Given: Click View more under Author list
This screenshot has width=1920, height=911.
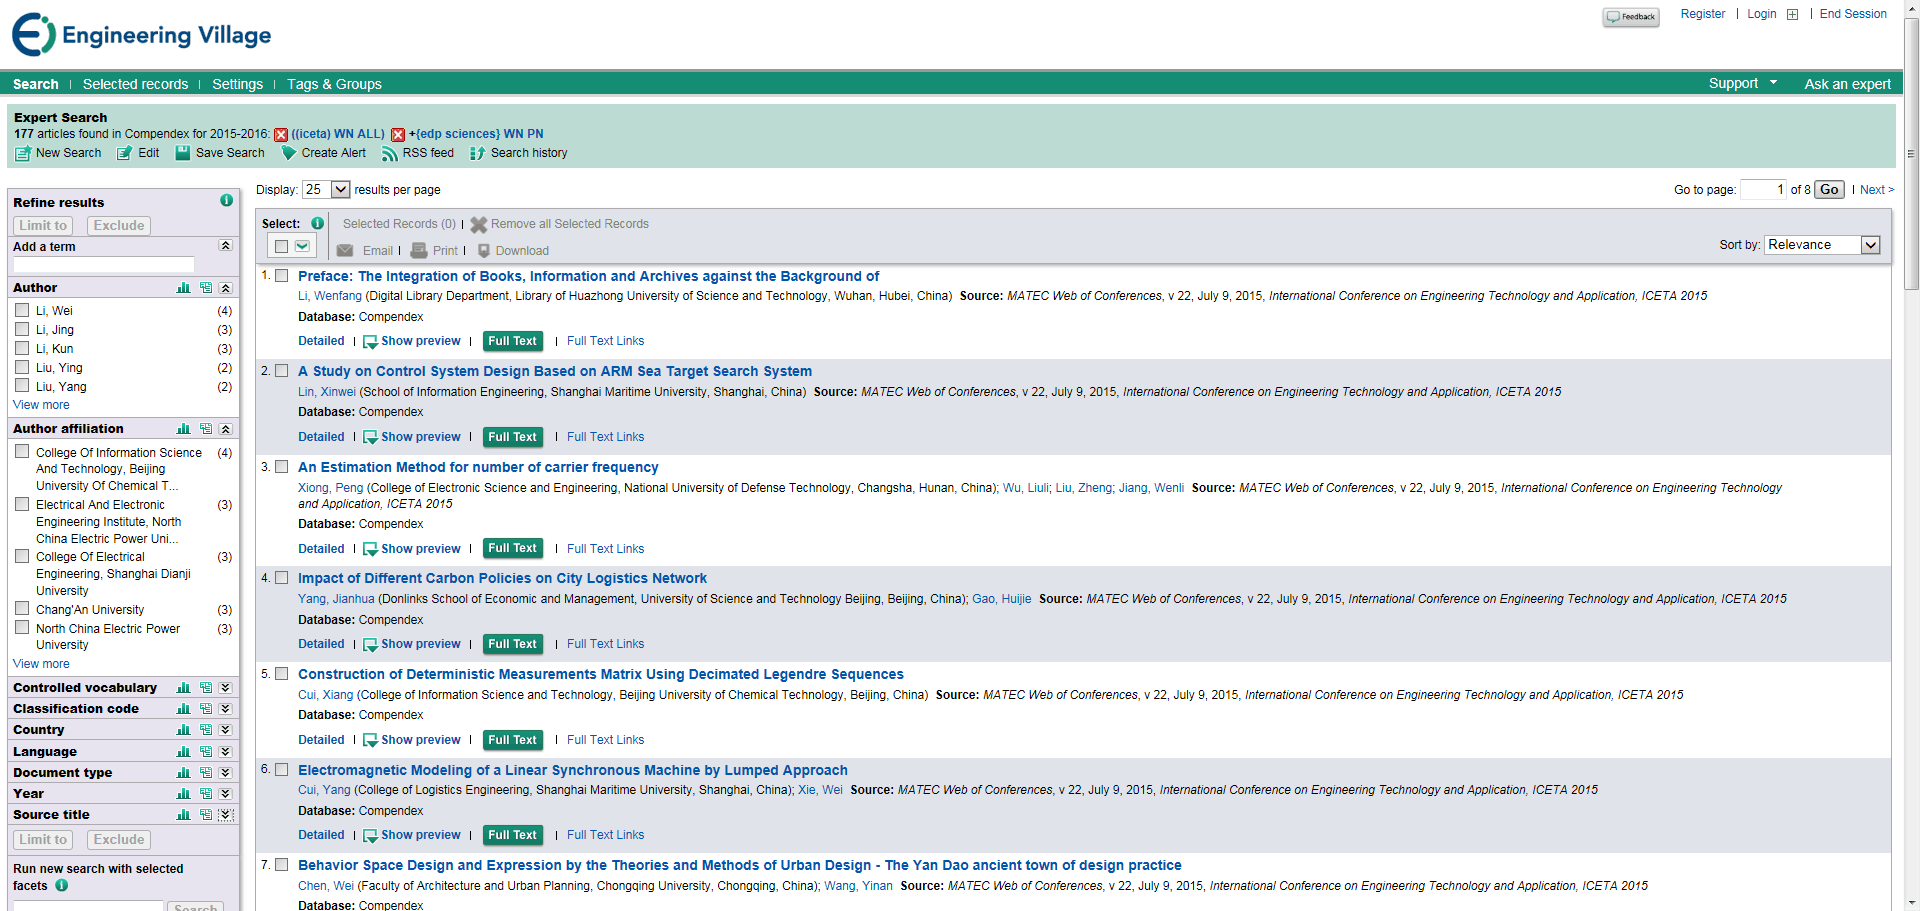Looking at the screenshot, I should click(x=41, y=406).
